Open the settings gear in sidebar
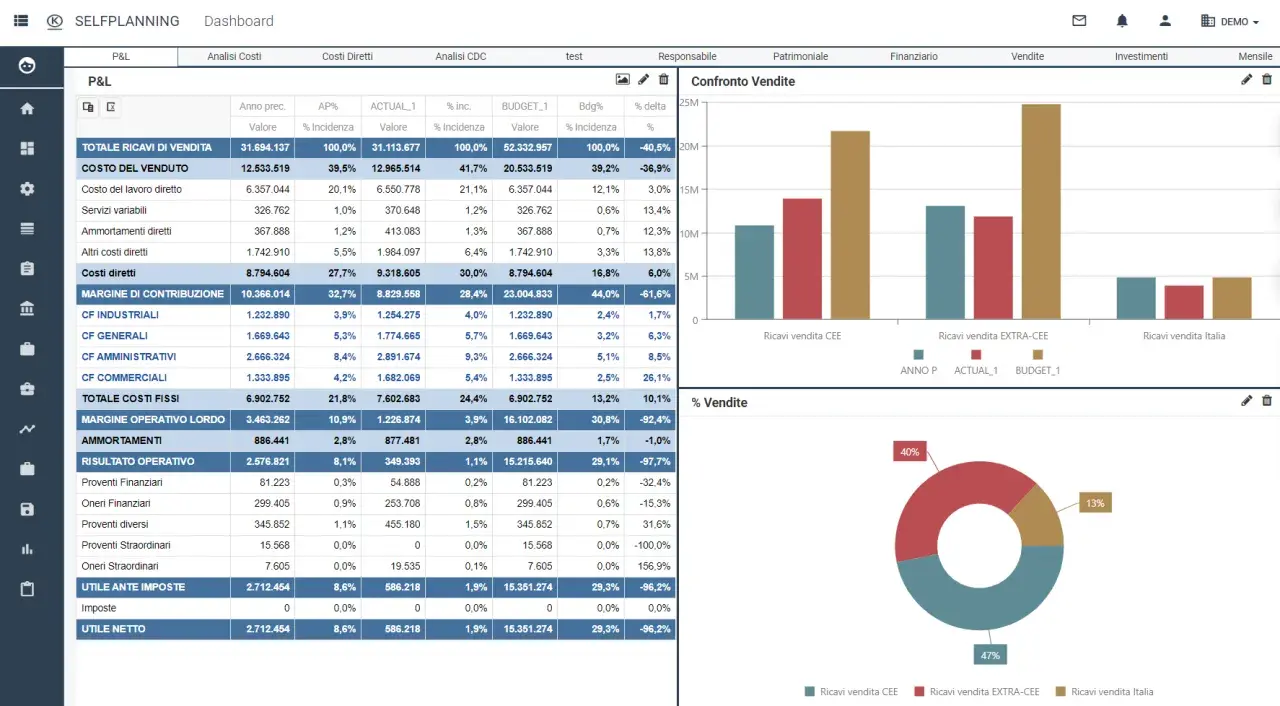The image size is (1280, 706). pos(27,188)
